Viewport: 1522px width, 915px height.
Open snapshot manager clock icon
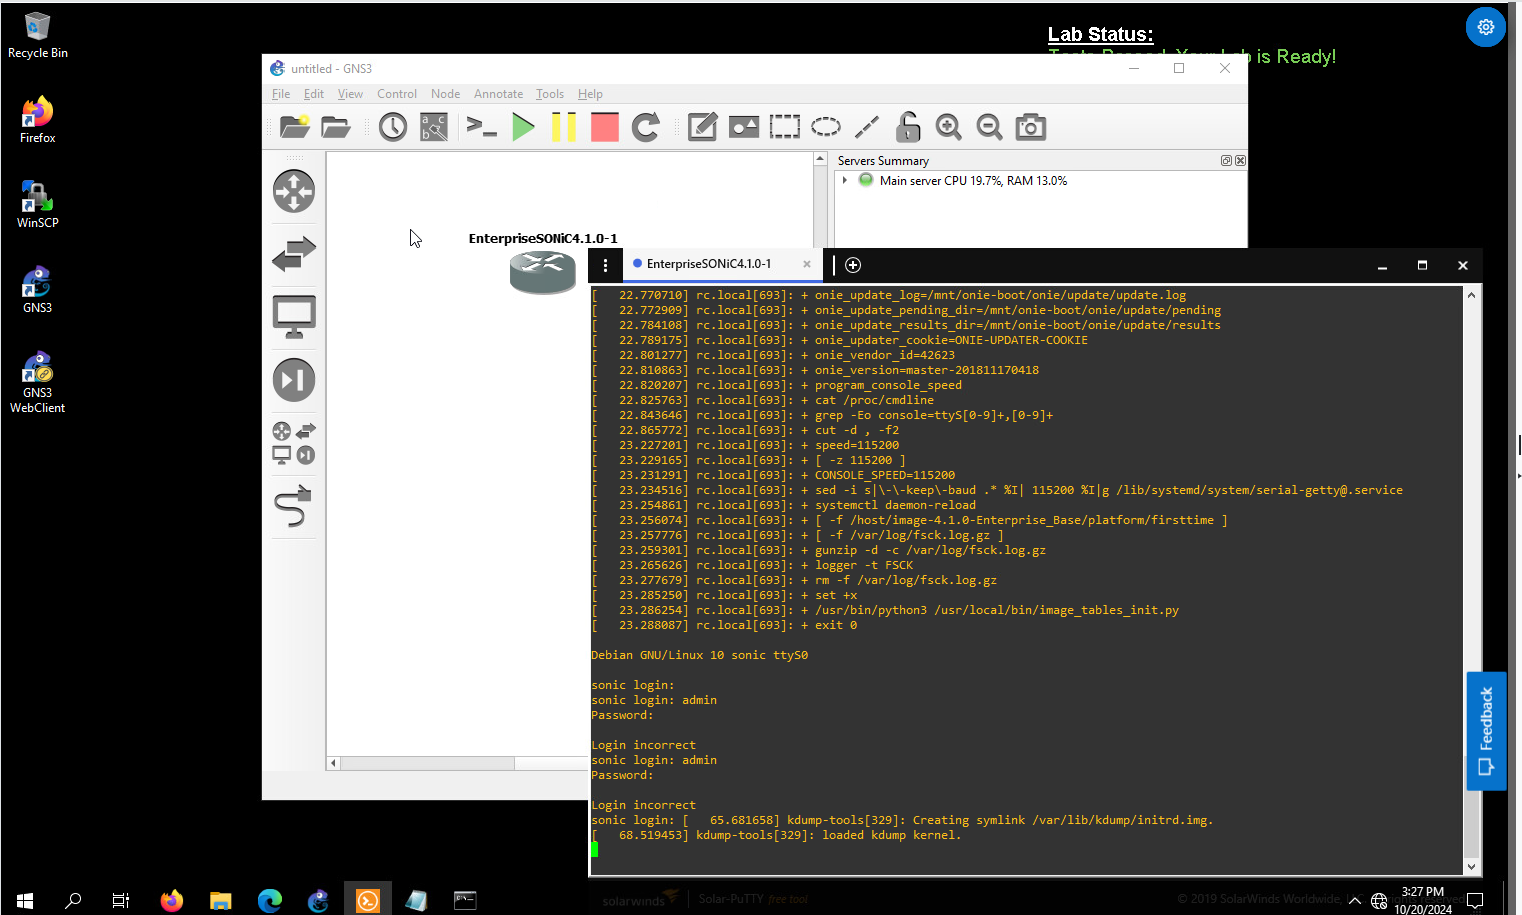point(393,127)
